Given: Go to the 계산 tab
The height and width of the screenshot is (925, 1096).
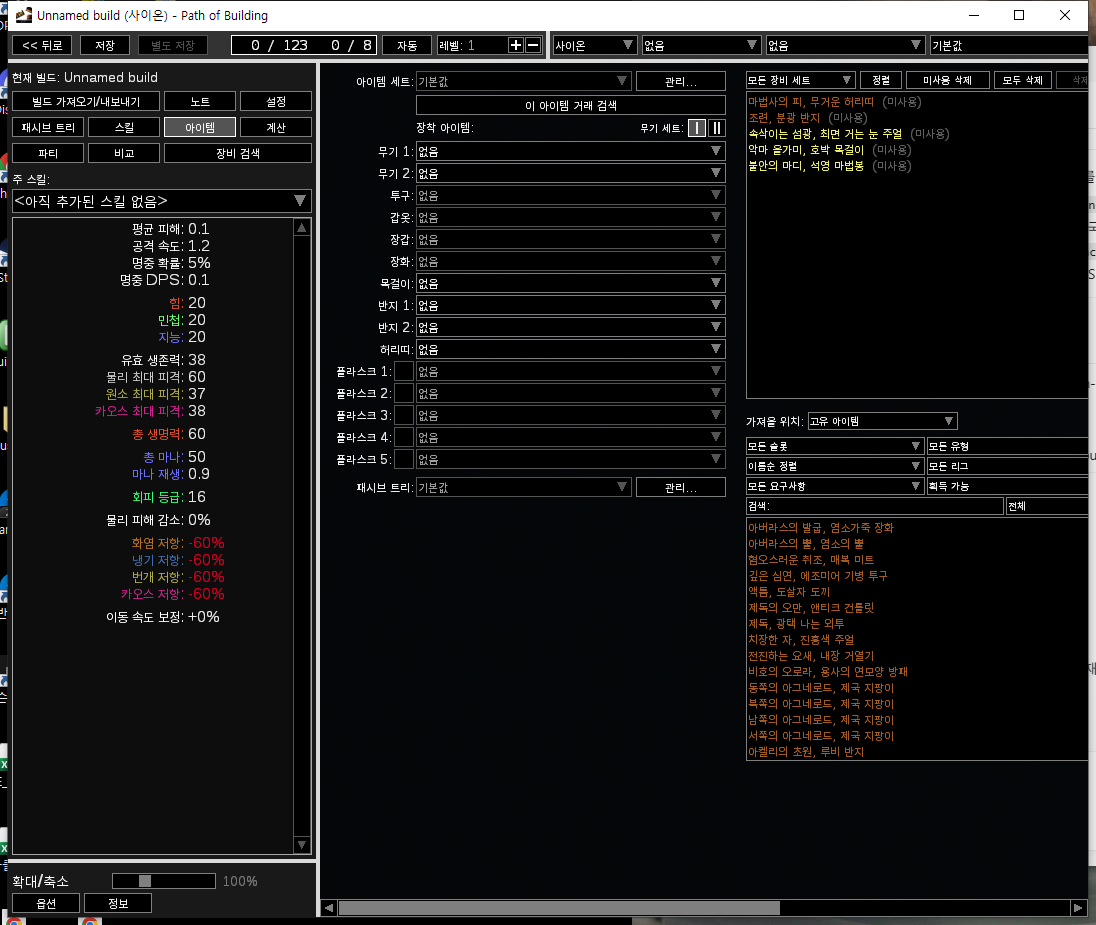Looking at the screenshot, I should 276,127.
